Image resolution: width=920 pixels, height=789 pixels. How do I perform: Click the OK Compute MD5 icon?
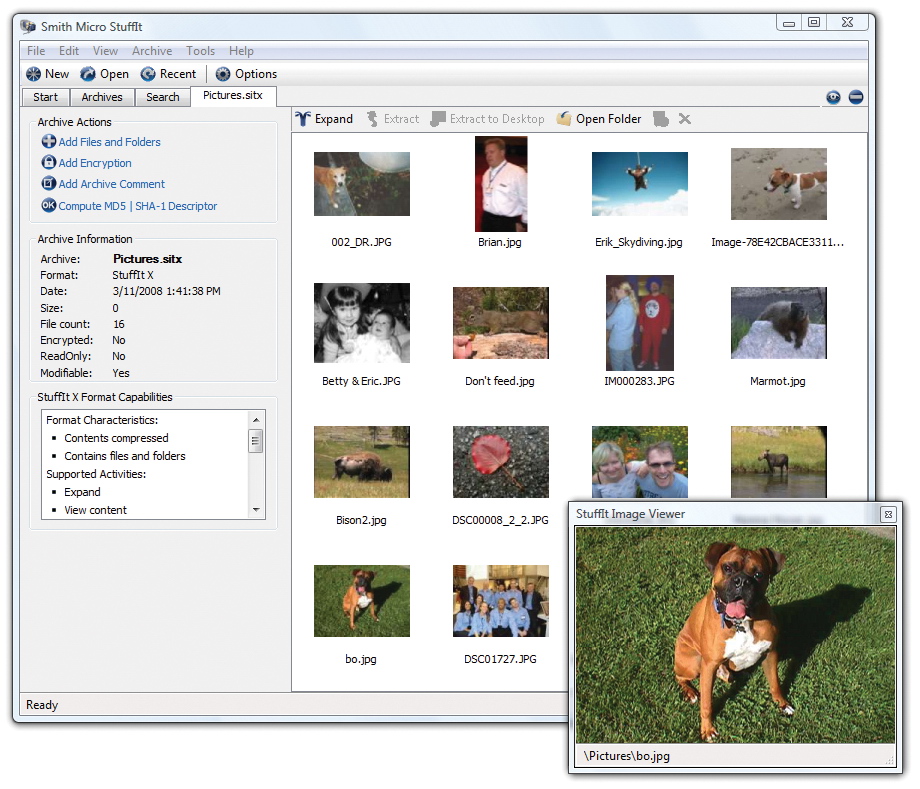point(49,205)
